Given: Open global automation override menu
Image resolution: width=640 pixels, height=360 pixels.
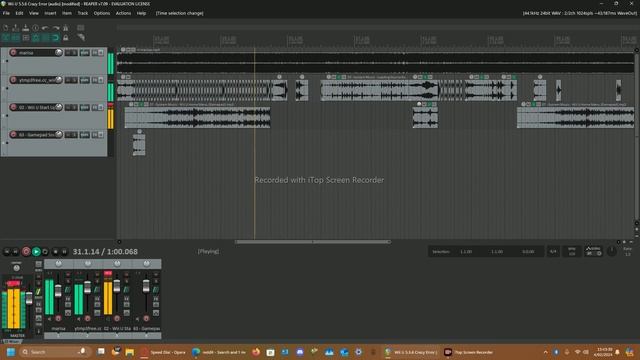Looking at the screenshot, I should point(593,251).
